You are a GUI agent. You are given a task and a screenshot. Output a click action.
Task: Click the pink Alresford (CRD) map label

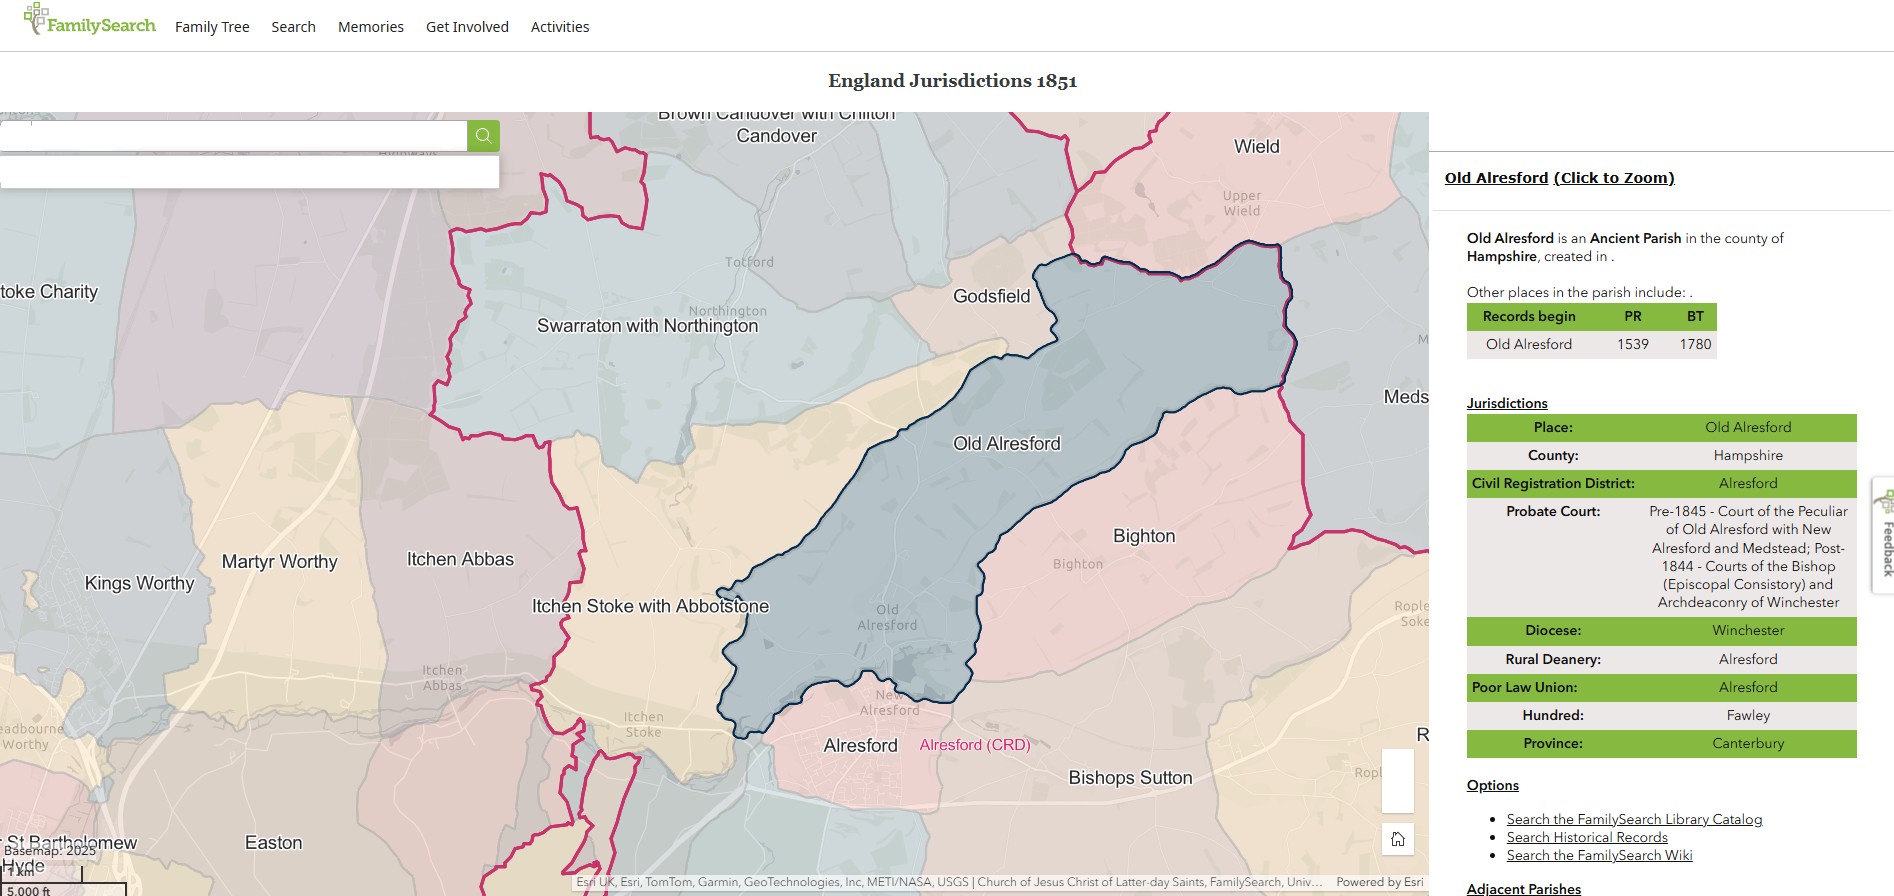974,745
